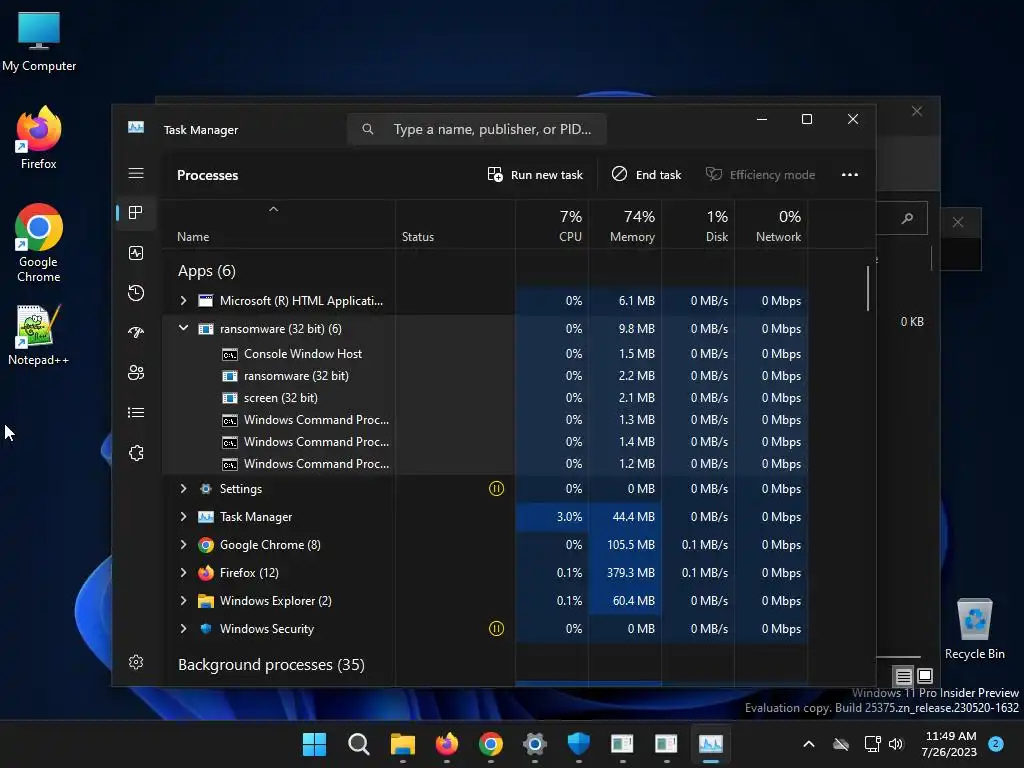Expand the Google Chrome (8) group
Image resolution: width=1024 pixels, height=768 pixels.
coord(184,545)
